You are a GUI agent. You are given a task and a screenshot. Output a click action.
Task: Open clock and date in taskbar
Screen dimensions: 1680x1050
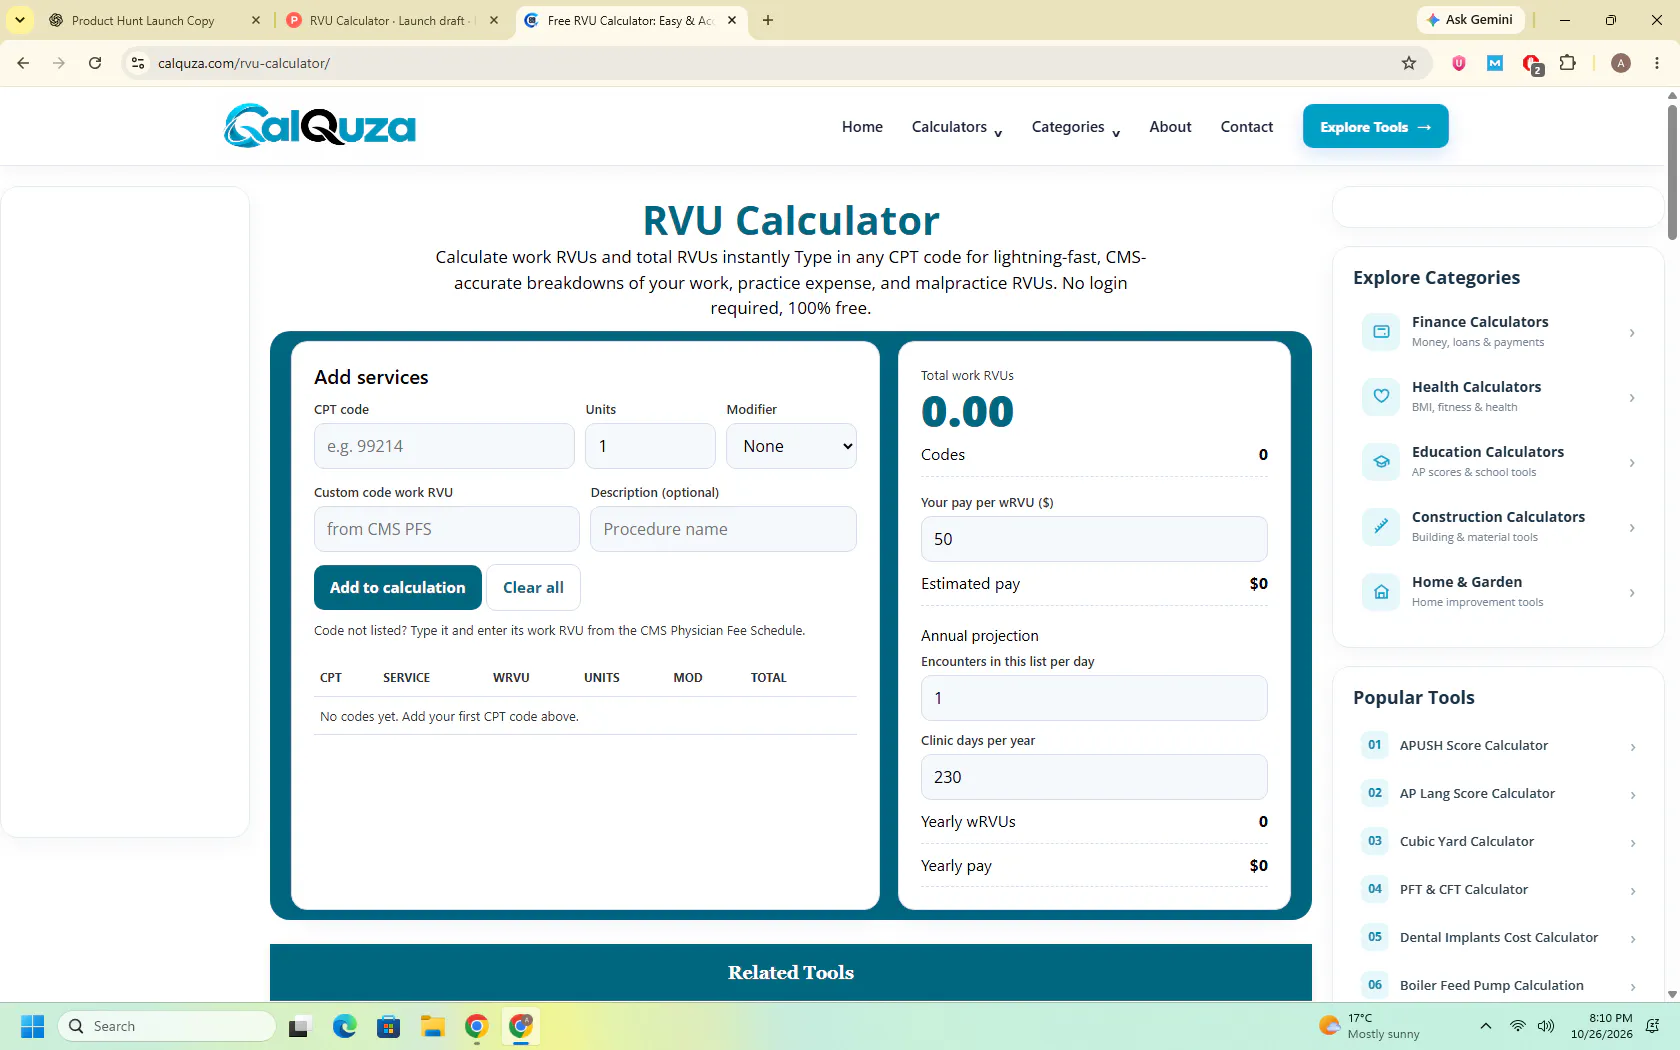(1601, 1026)
